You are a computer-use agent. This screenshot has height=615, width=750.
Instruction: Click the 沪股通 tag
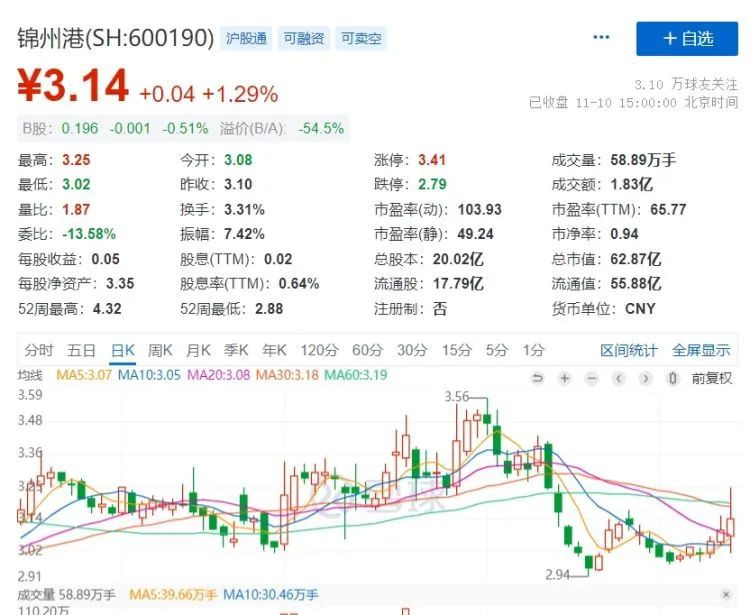[246, 38]
